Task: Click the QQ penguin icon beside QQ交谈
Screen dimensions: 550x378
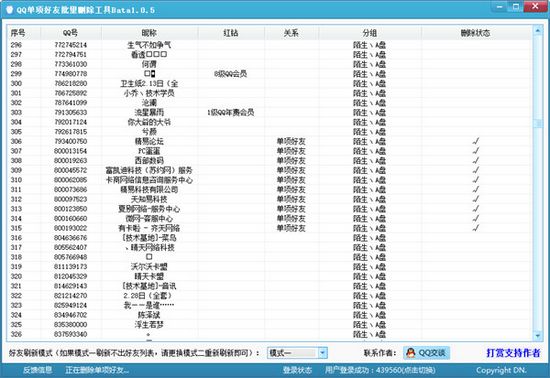Action: tap(410, 353)
